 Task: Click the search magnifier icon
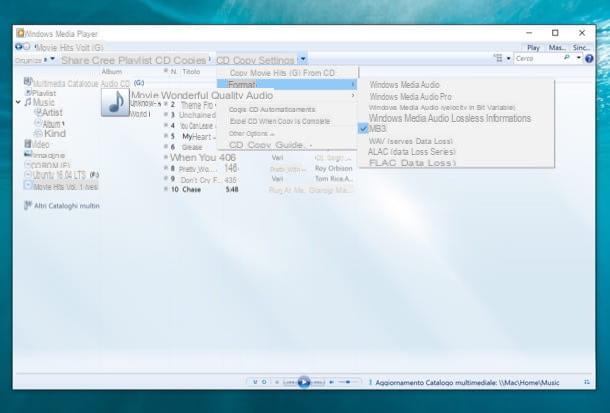[x=567, y=58]
